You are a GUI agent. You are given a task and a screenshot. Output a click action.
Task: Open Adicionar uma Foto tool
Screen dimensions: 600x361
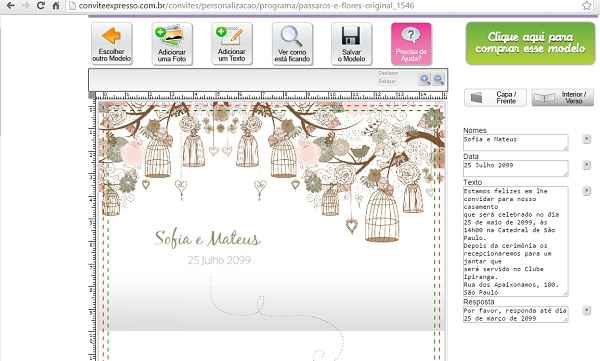coord(172,43)
